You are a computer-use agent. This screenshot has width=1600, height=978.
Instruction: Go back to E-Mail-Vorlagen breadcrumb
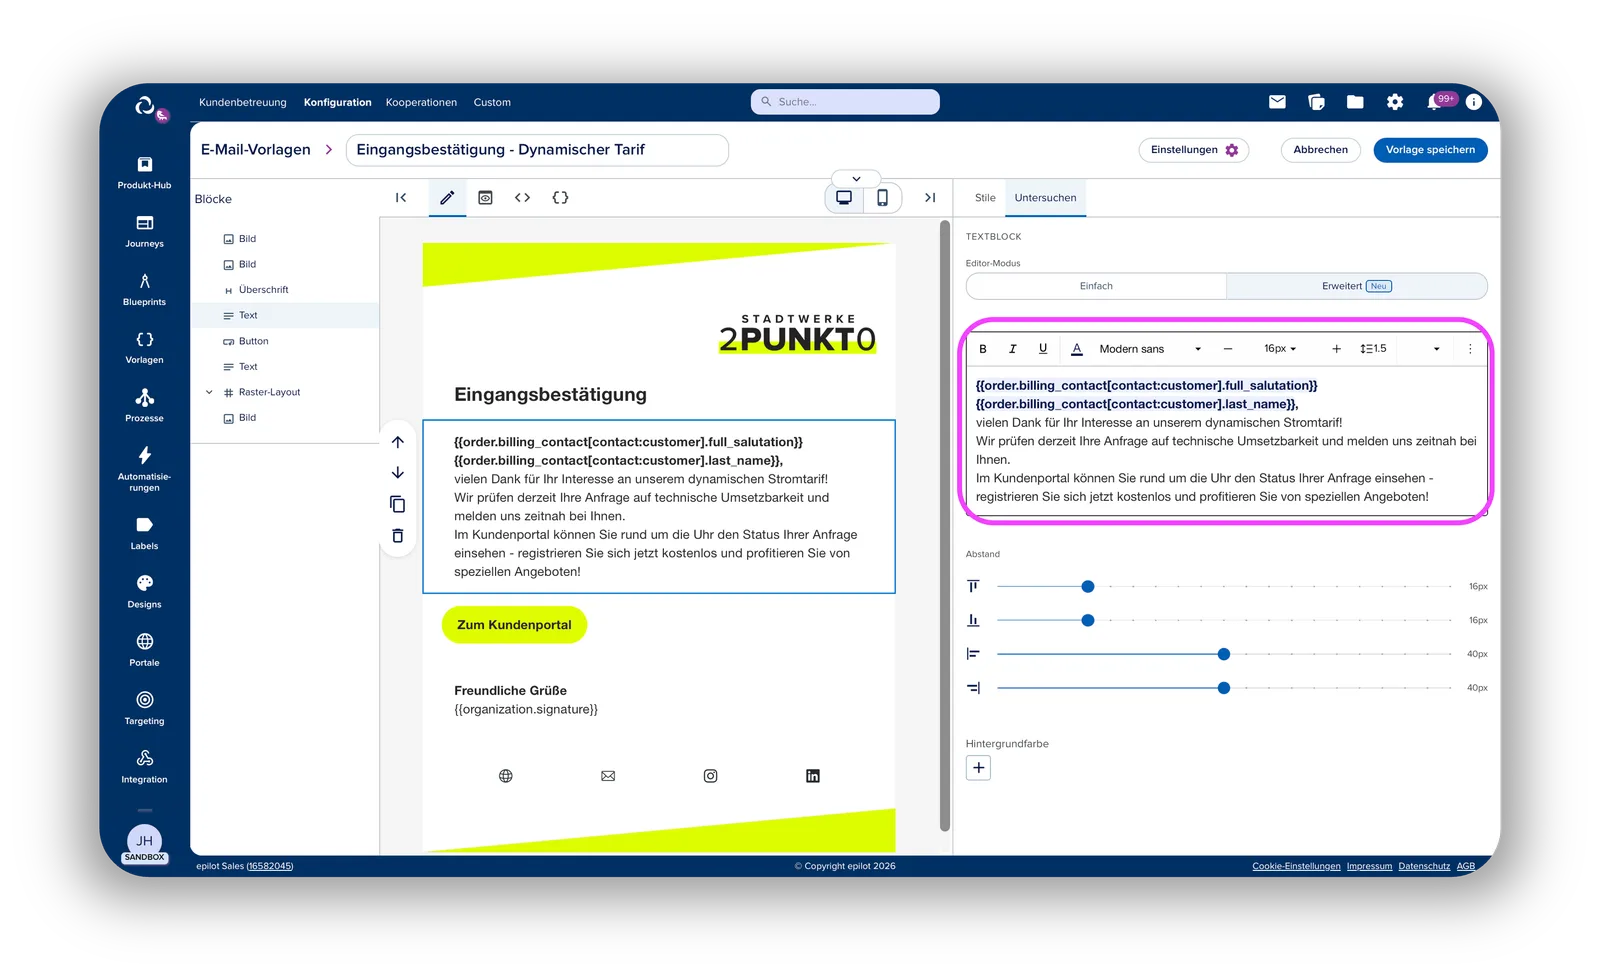coord(255,150)
